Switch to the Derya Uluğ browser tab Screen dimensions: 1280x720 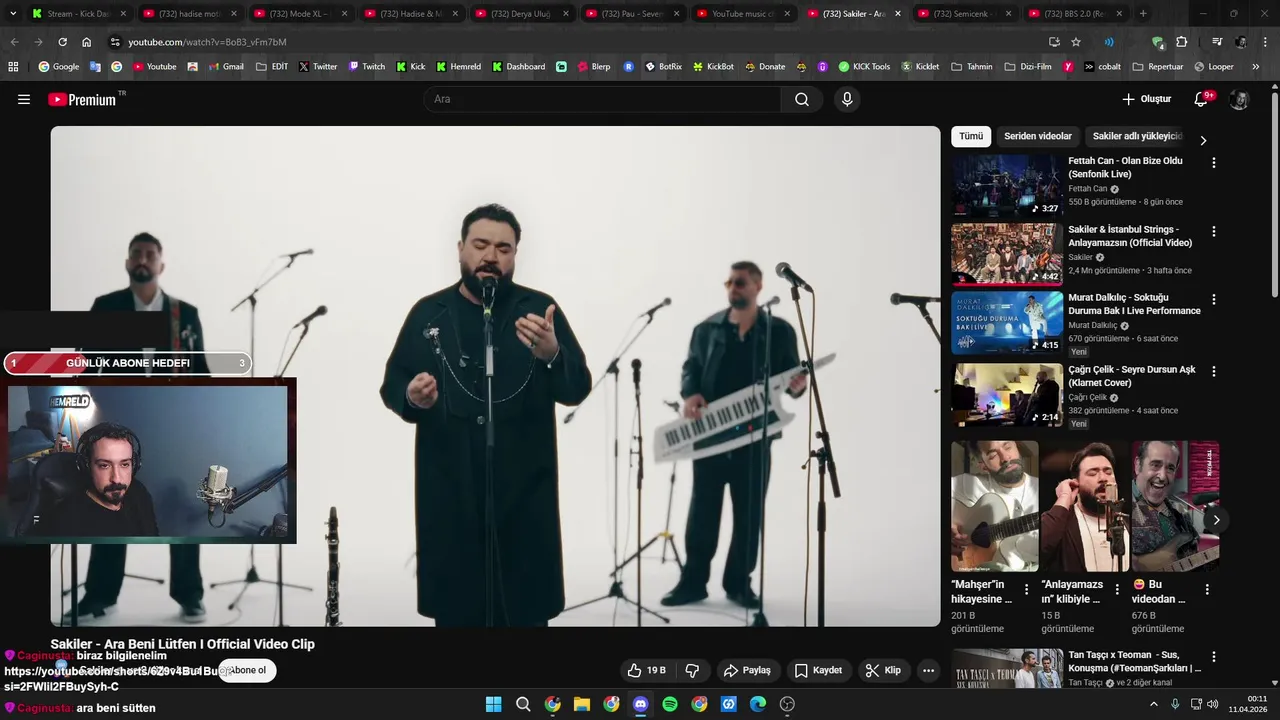521,14
